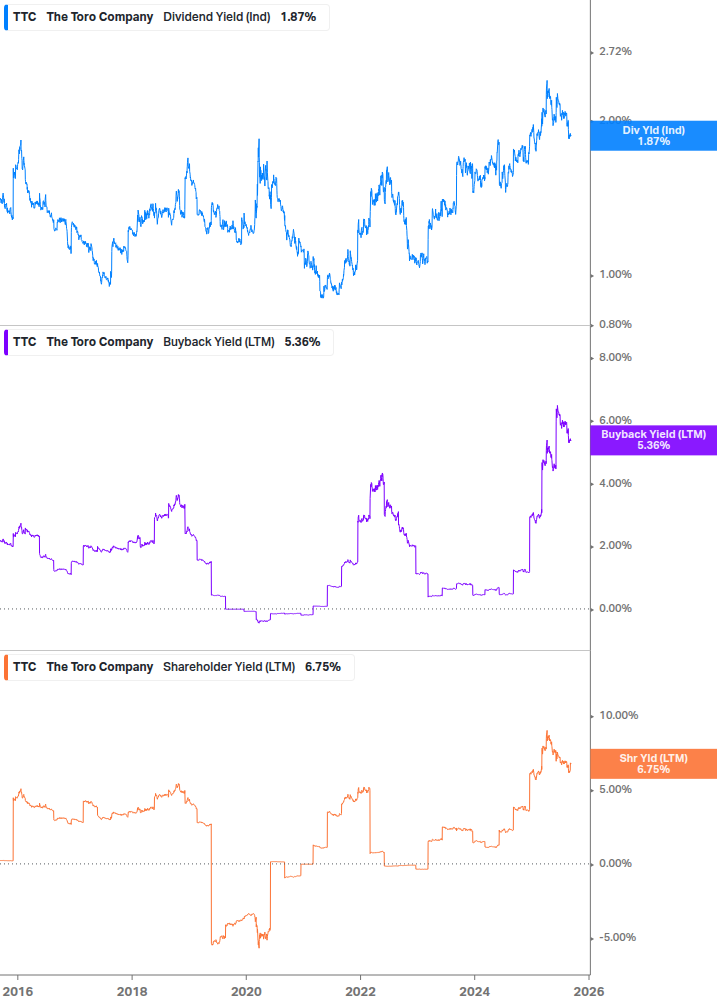Click the 2024 label on time axis
This screenshot has width=717, height=1005.
(474, 992)
